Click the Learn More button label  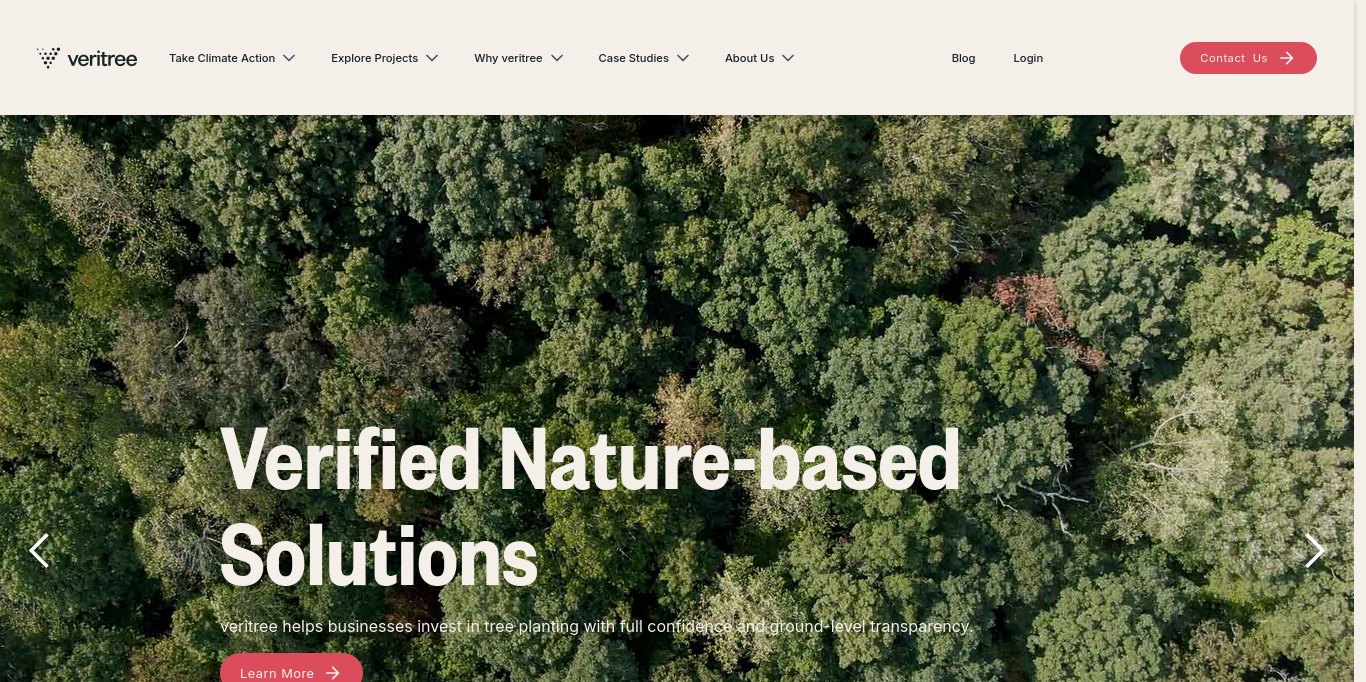point(277,673)
